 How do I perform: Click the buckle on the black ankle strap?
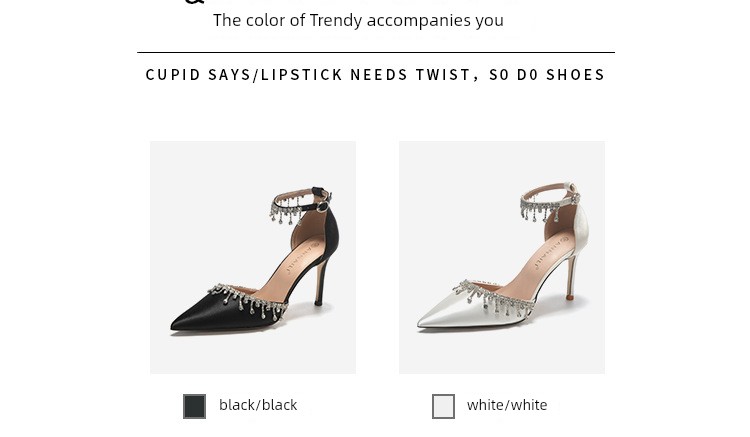click(x=323, y=207)
